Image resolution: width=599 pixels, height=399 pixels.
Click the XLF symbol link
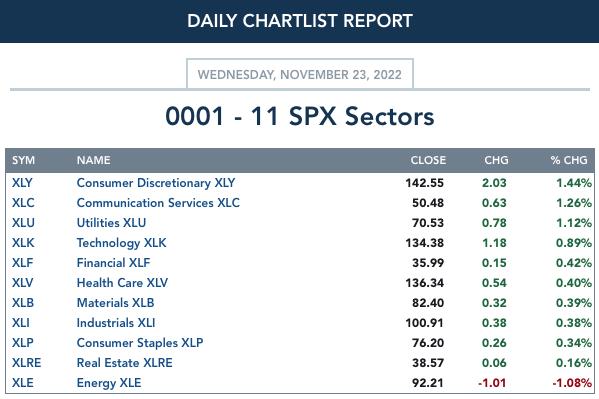23,263
